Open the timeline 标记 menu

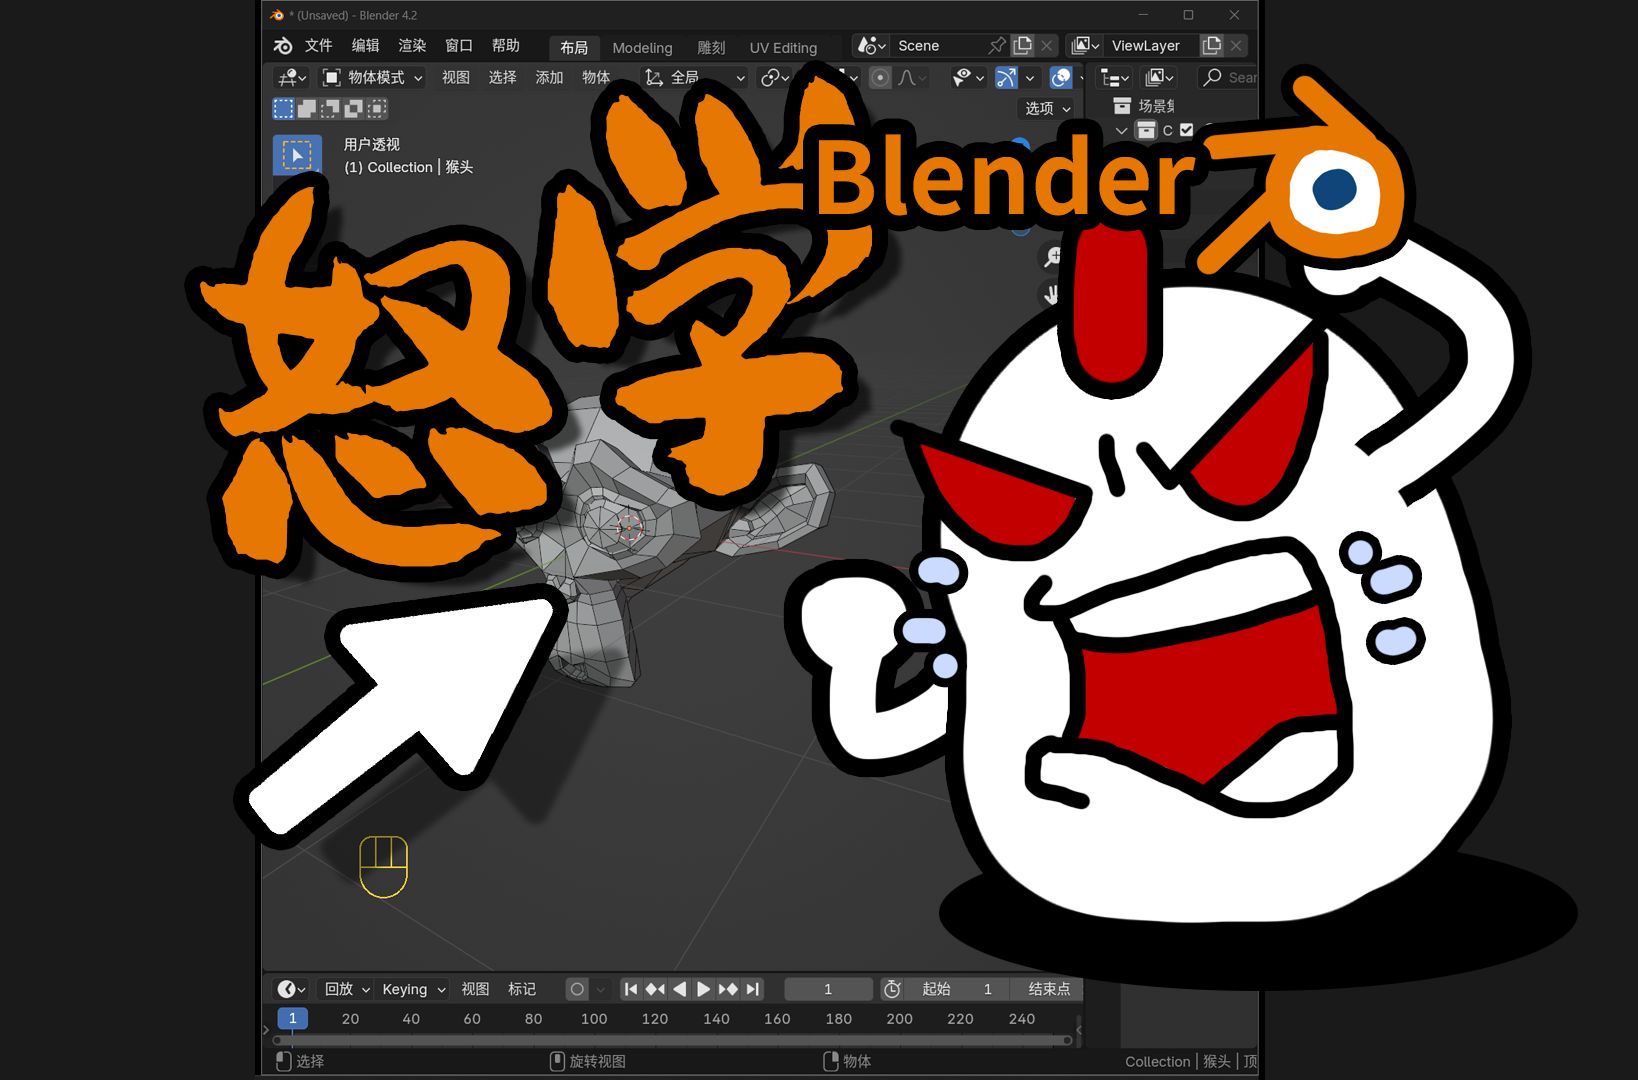click(x=522, y=989)
